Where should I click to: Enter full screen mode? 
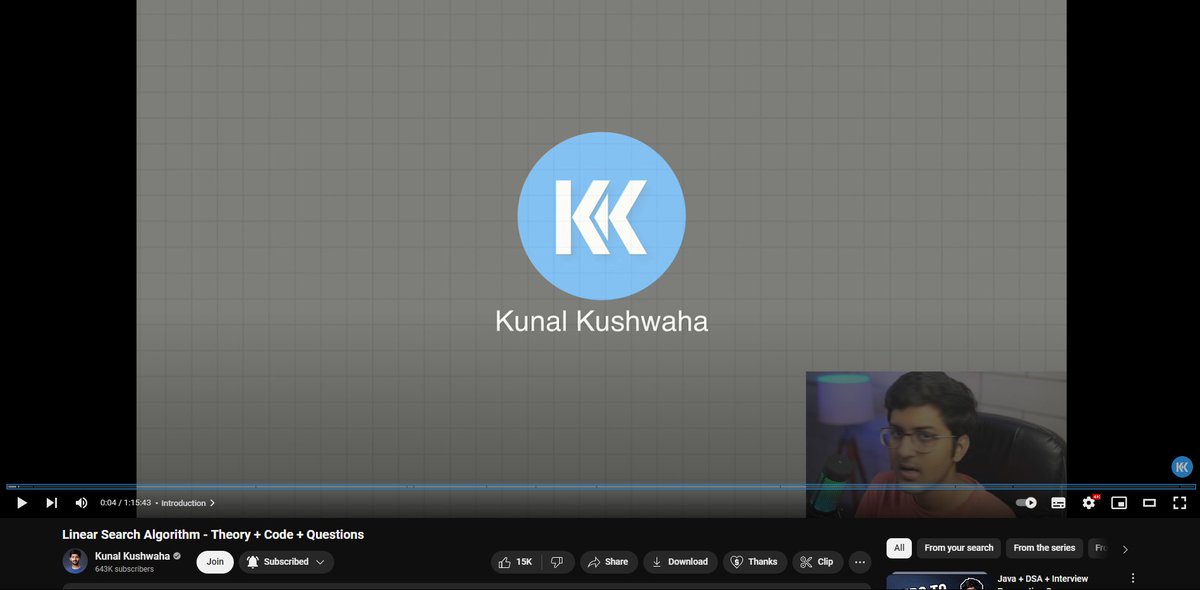point(1179,503)
